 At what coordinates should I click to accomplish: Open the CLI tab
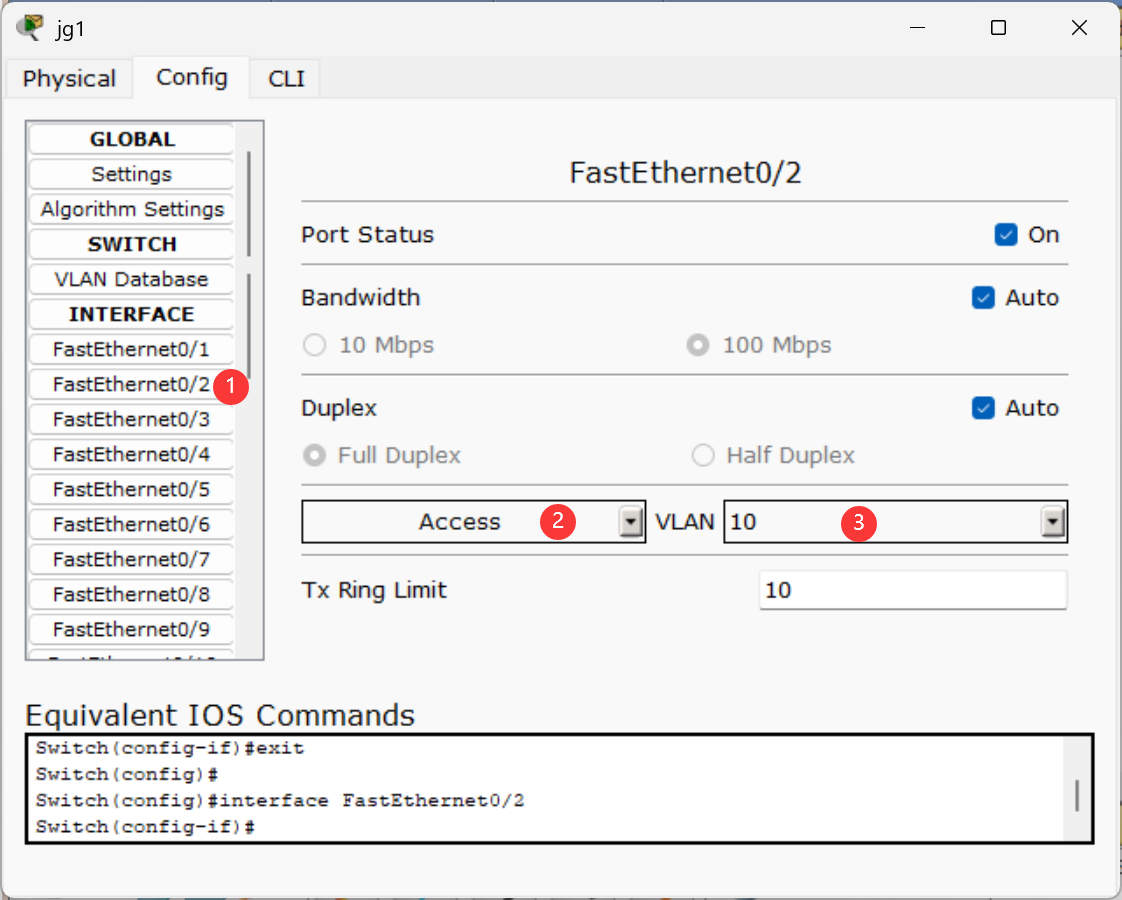point(286,78)
